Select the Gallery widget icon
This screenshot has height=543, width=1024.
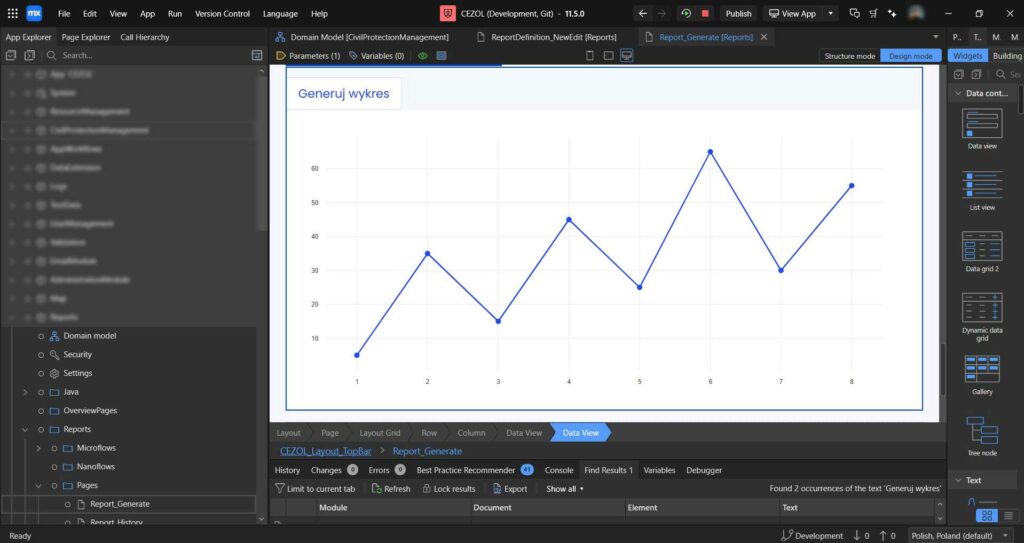tap(981, 369)
